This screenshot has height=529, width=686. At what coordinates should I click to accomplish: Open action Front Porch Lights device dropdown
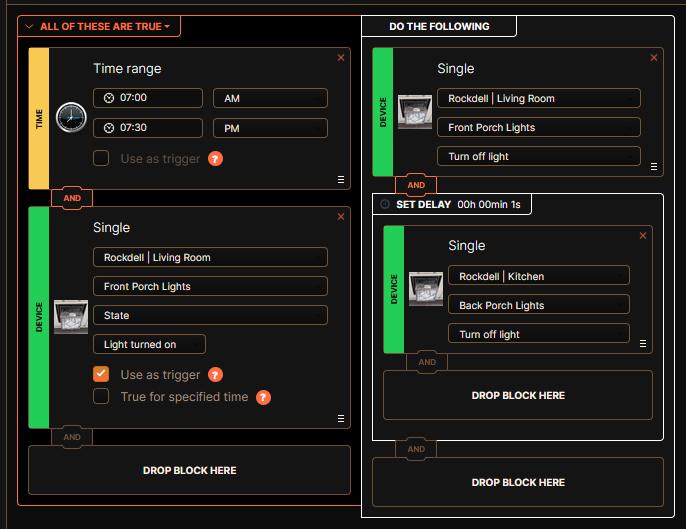(539, 127)
